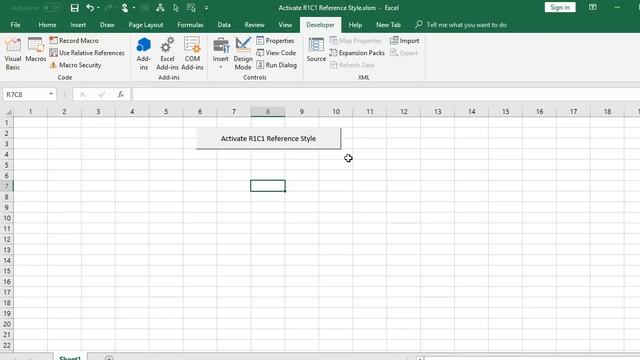Click the Name Box showing R7C8
This screenshot has height=360, width=640.
[25, 95]
